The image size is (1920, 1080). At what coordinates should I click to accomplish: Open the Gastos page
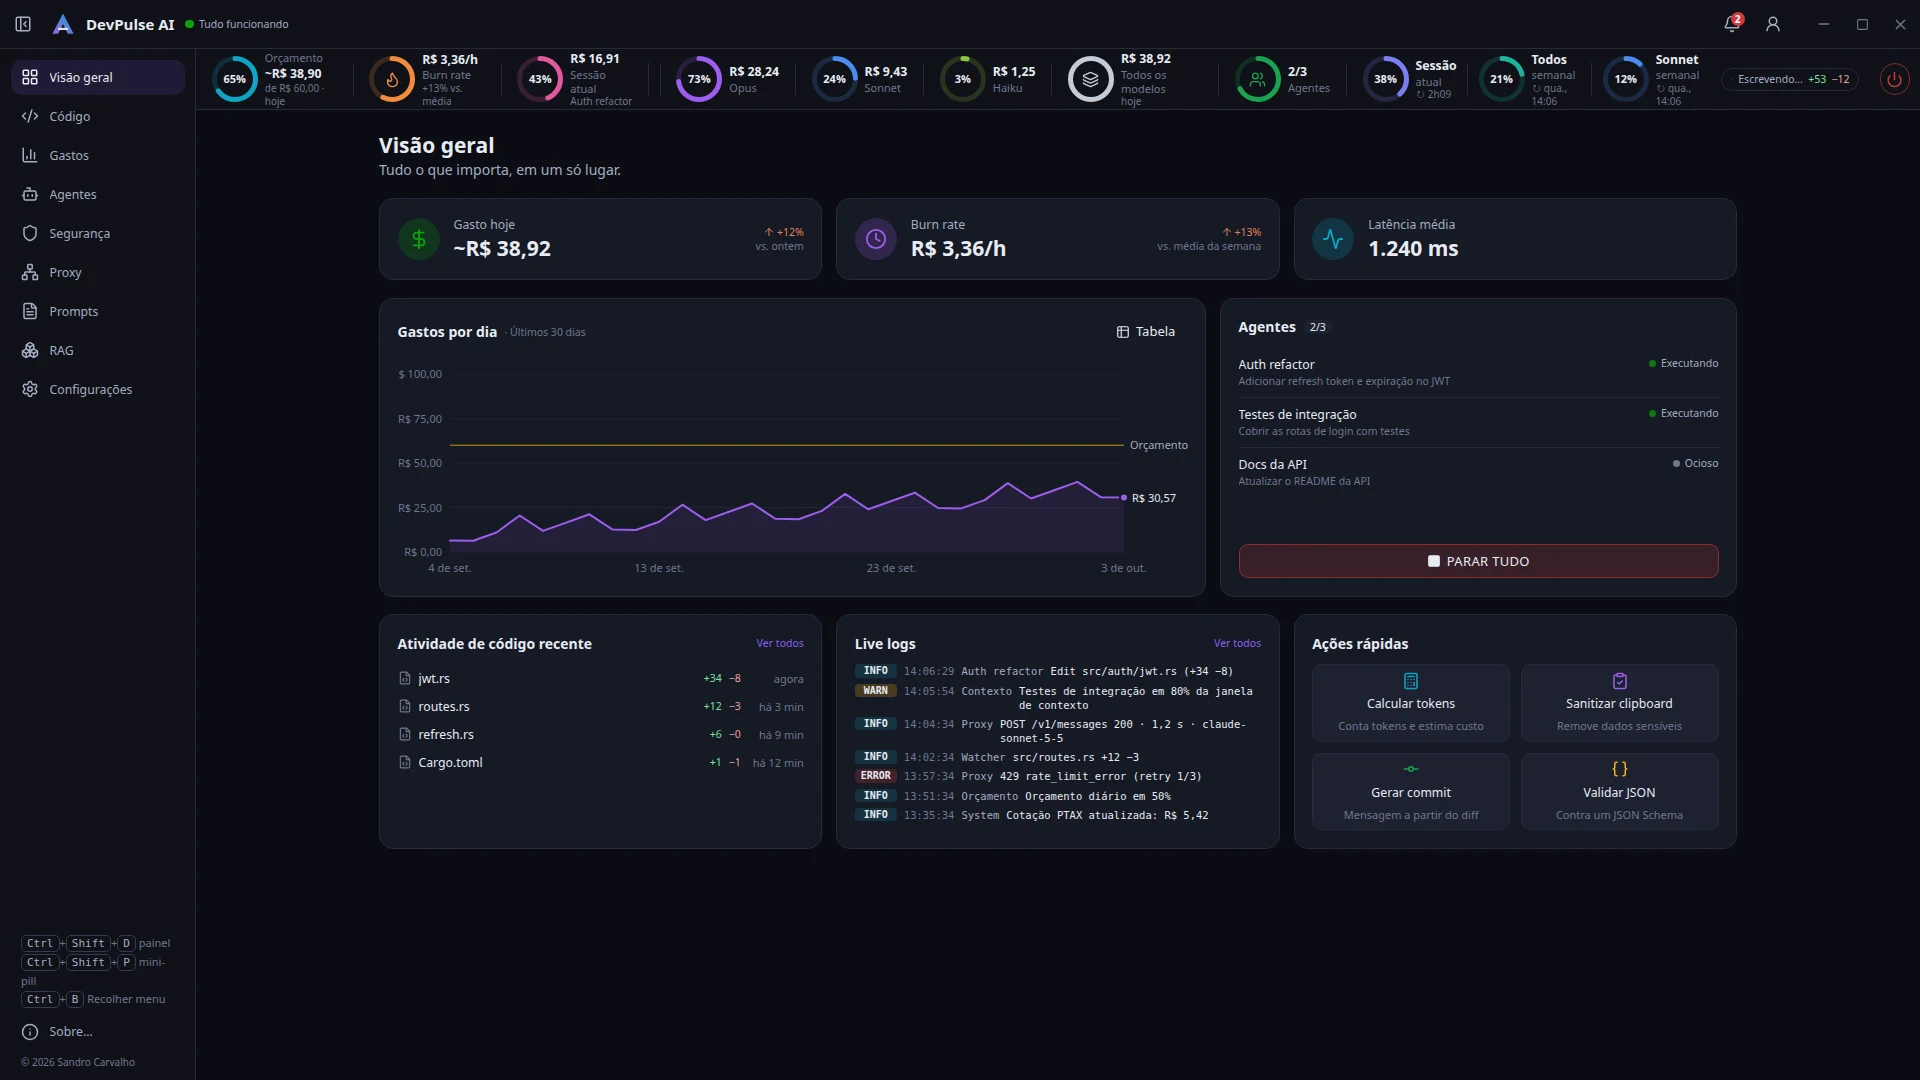coord(98,156)
